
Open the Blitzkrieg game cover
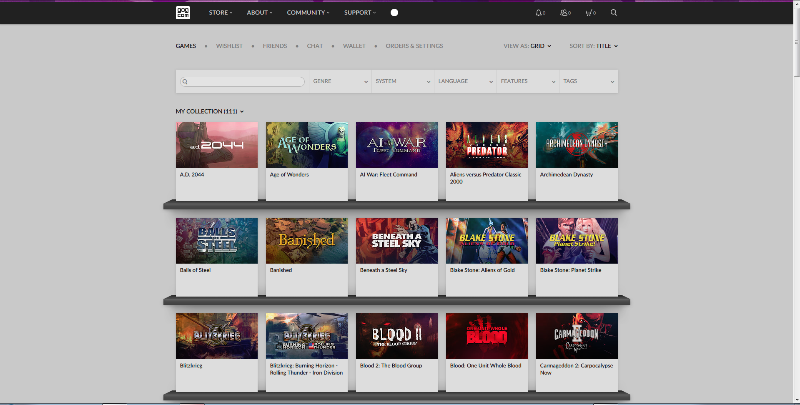coord(217,336)
